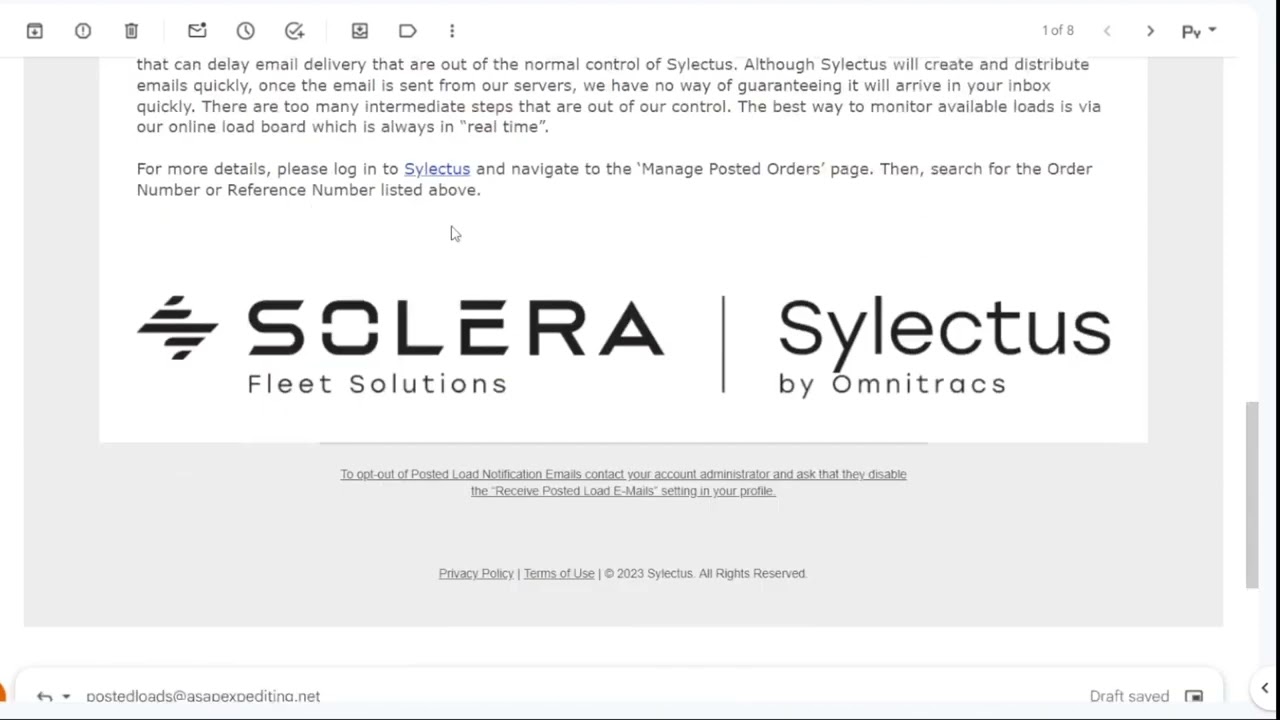
Task: Open Terms of Use link
Action: [x=559, y=573]
